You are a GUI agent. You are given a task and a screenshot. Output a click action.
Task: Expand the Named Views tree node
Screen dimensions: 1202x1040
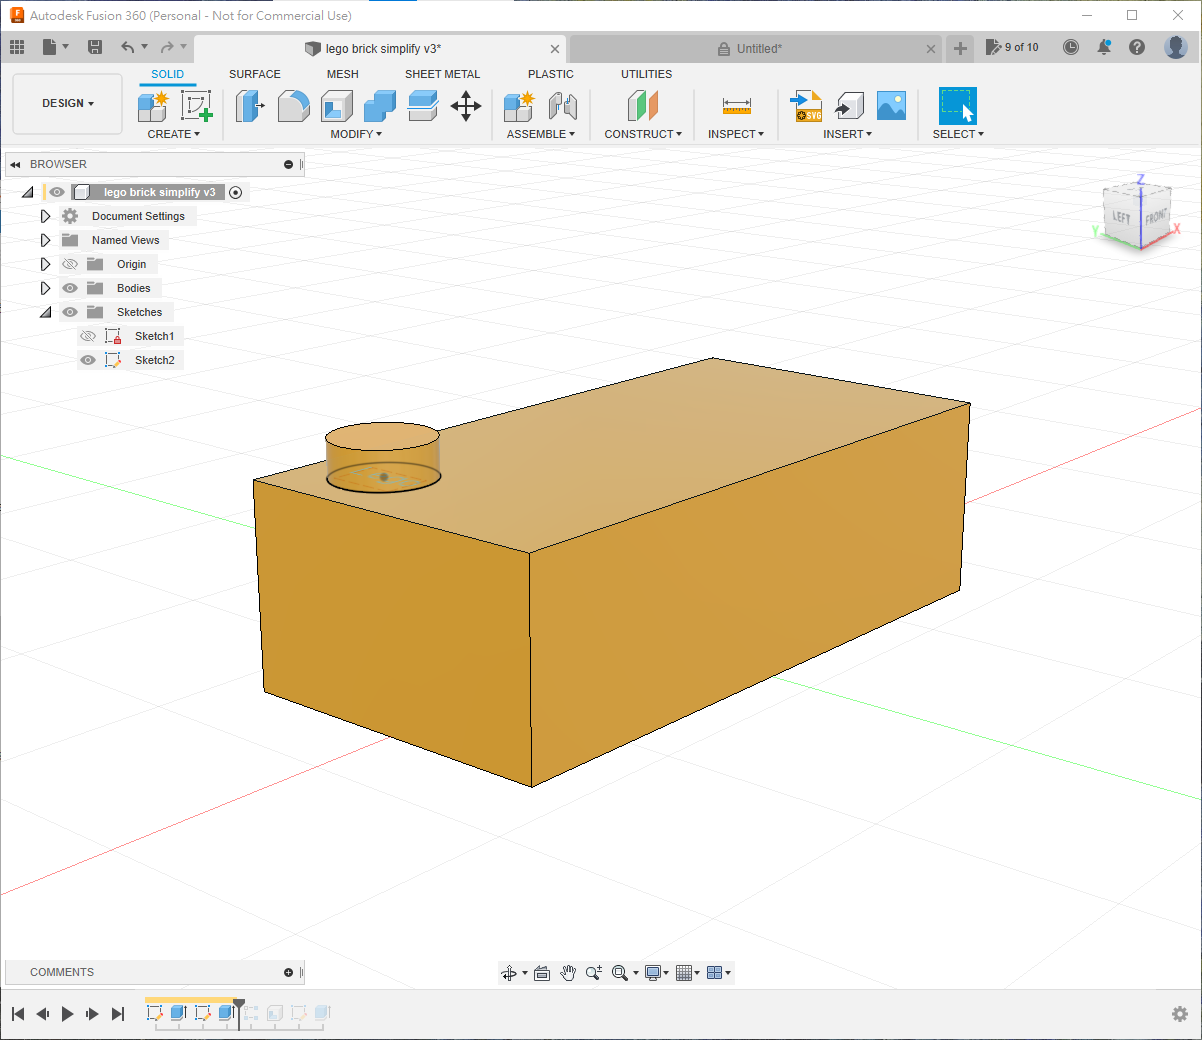(x=45, y=240)
